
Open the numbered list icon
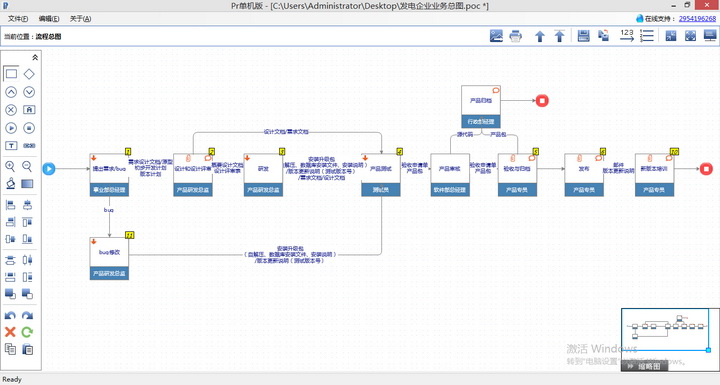[x=647, y=36]
